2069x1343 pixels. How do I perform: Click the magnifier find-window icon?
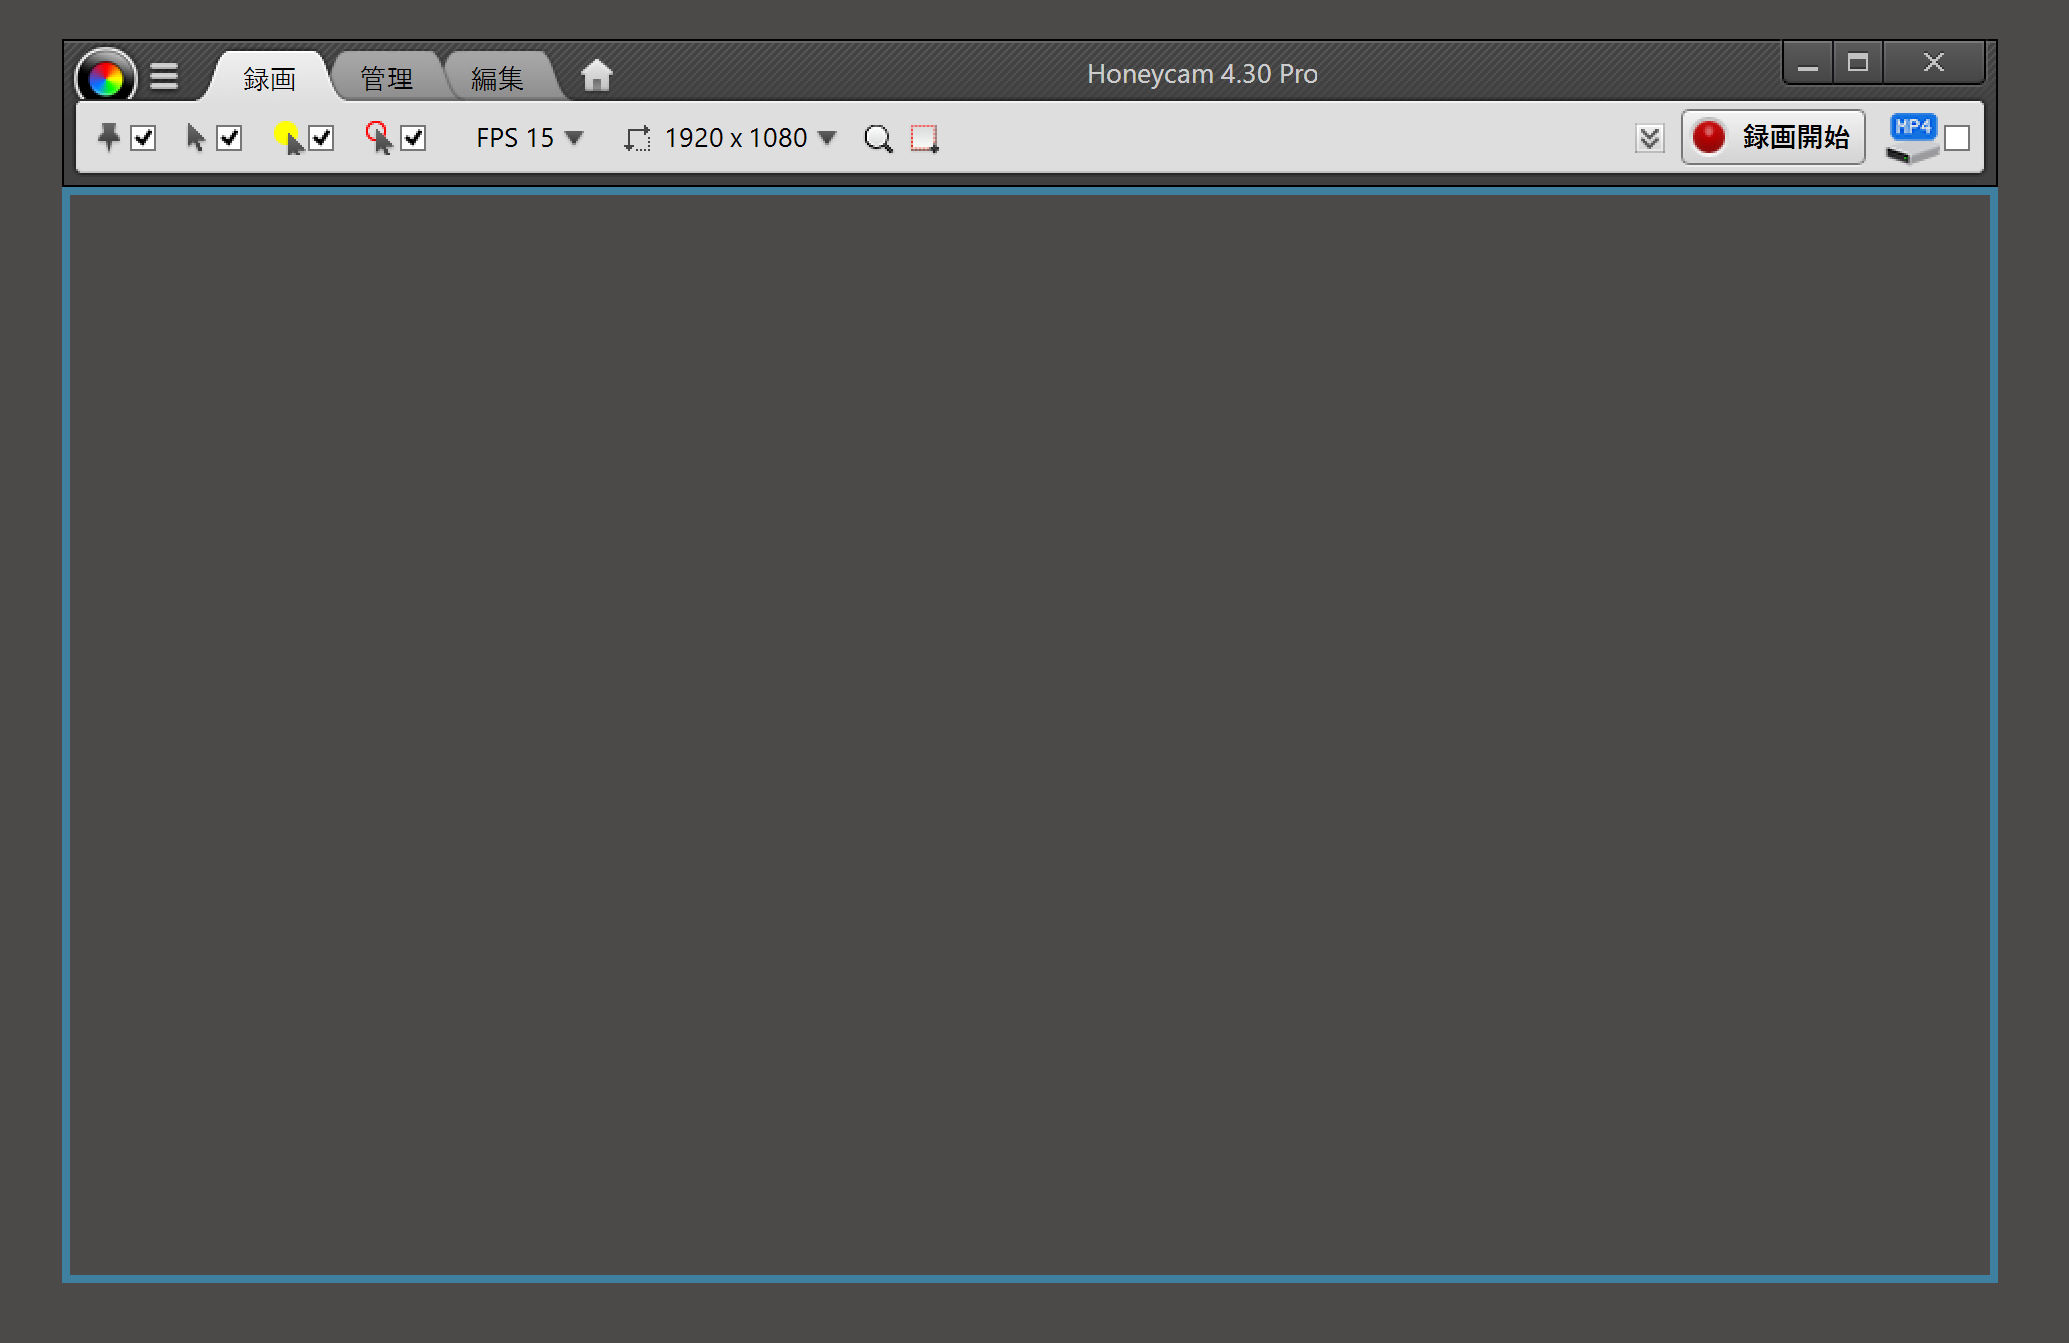point(877,138)
